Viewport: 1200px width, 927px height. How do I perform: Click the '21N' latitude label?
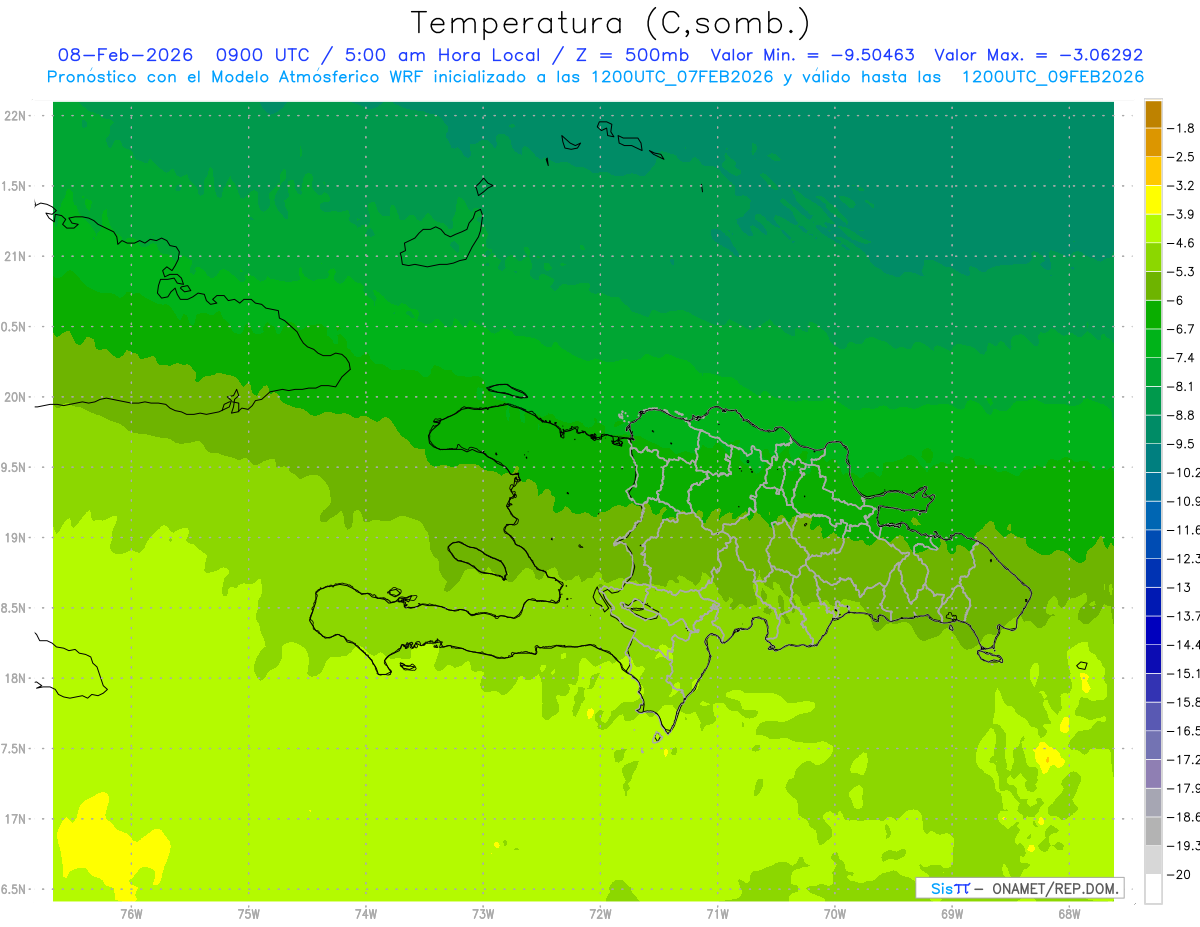(x=15, y=257)
